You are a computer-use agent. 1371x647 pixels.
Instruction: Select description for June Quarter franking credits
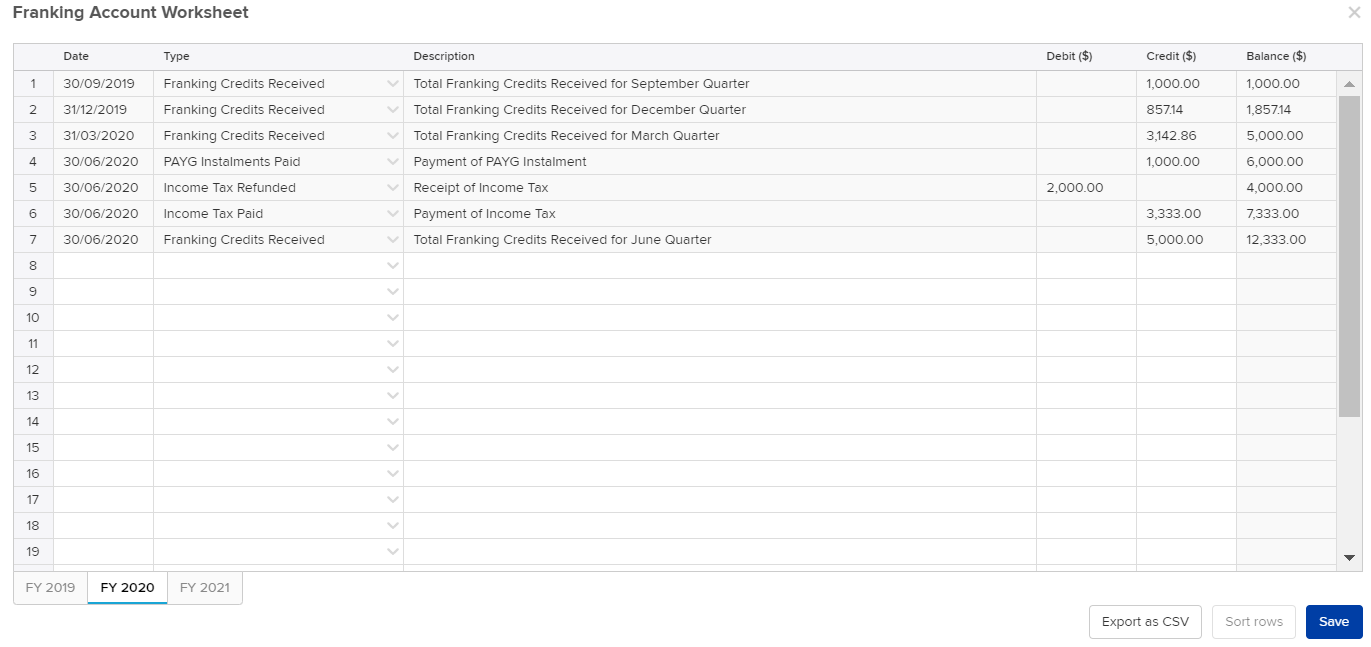point(720,240)
